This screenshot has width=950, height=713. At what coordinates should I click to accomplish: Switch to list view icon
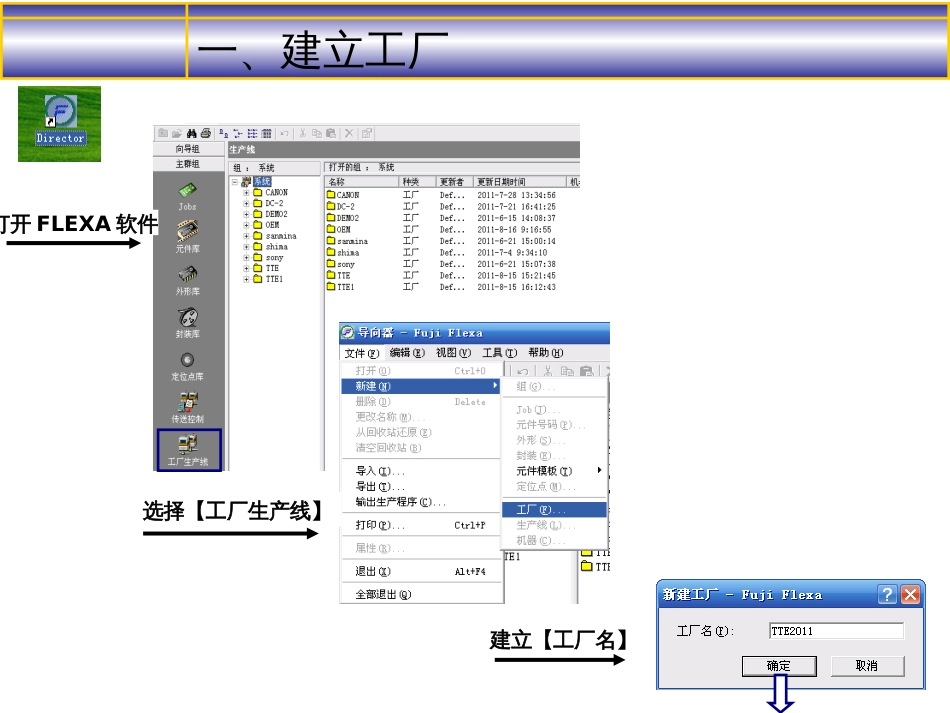tap(252, 133)
